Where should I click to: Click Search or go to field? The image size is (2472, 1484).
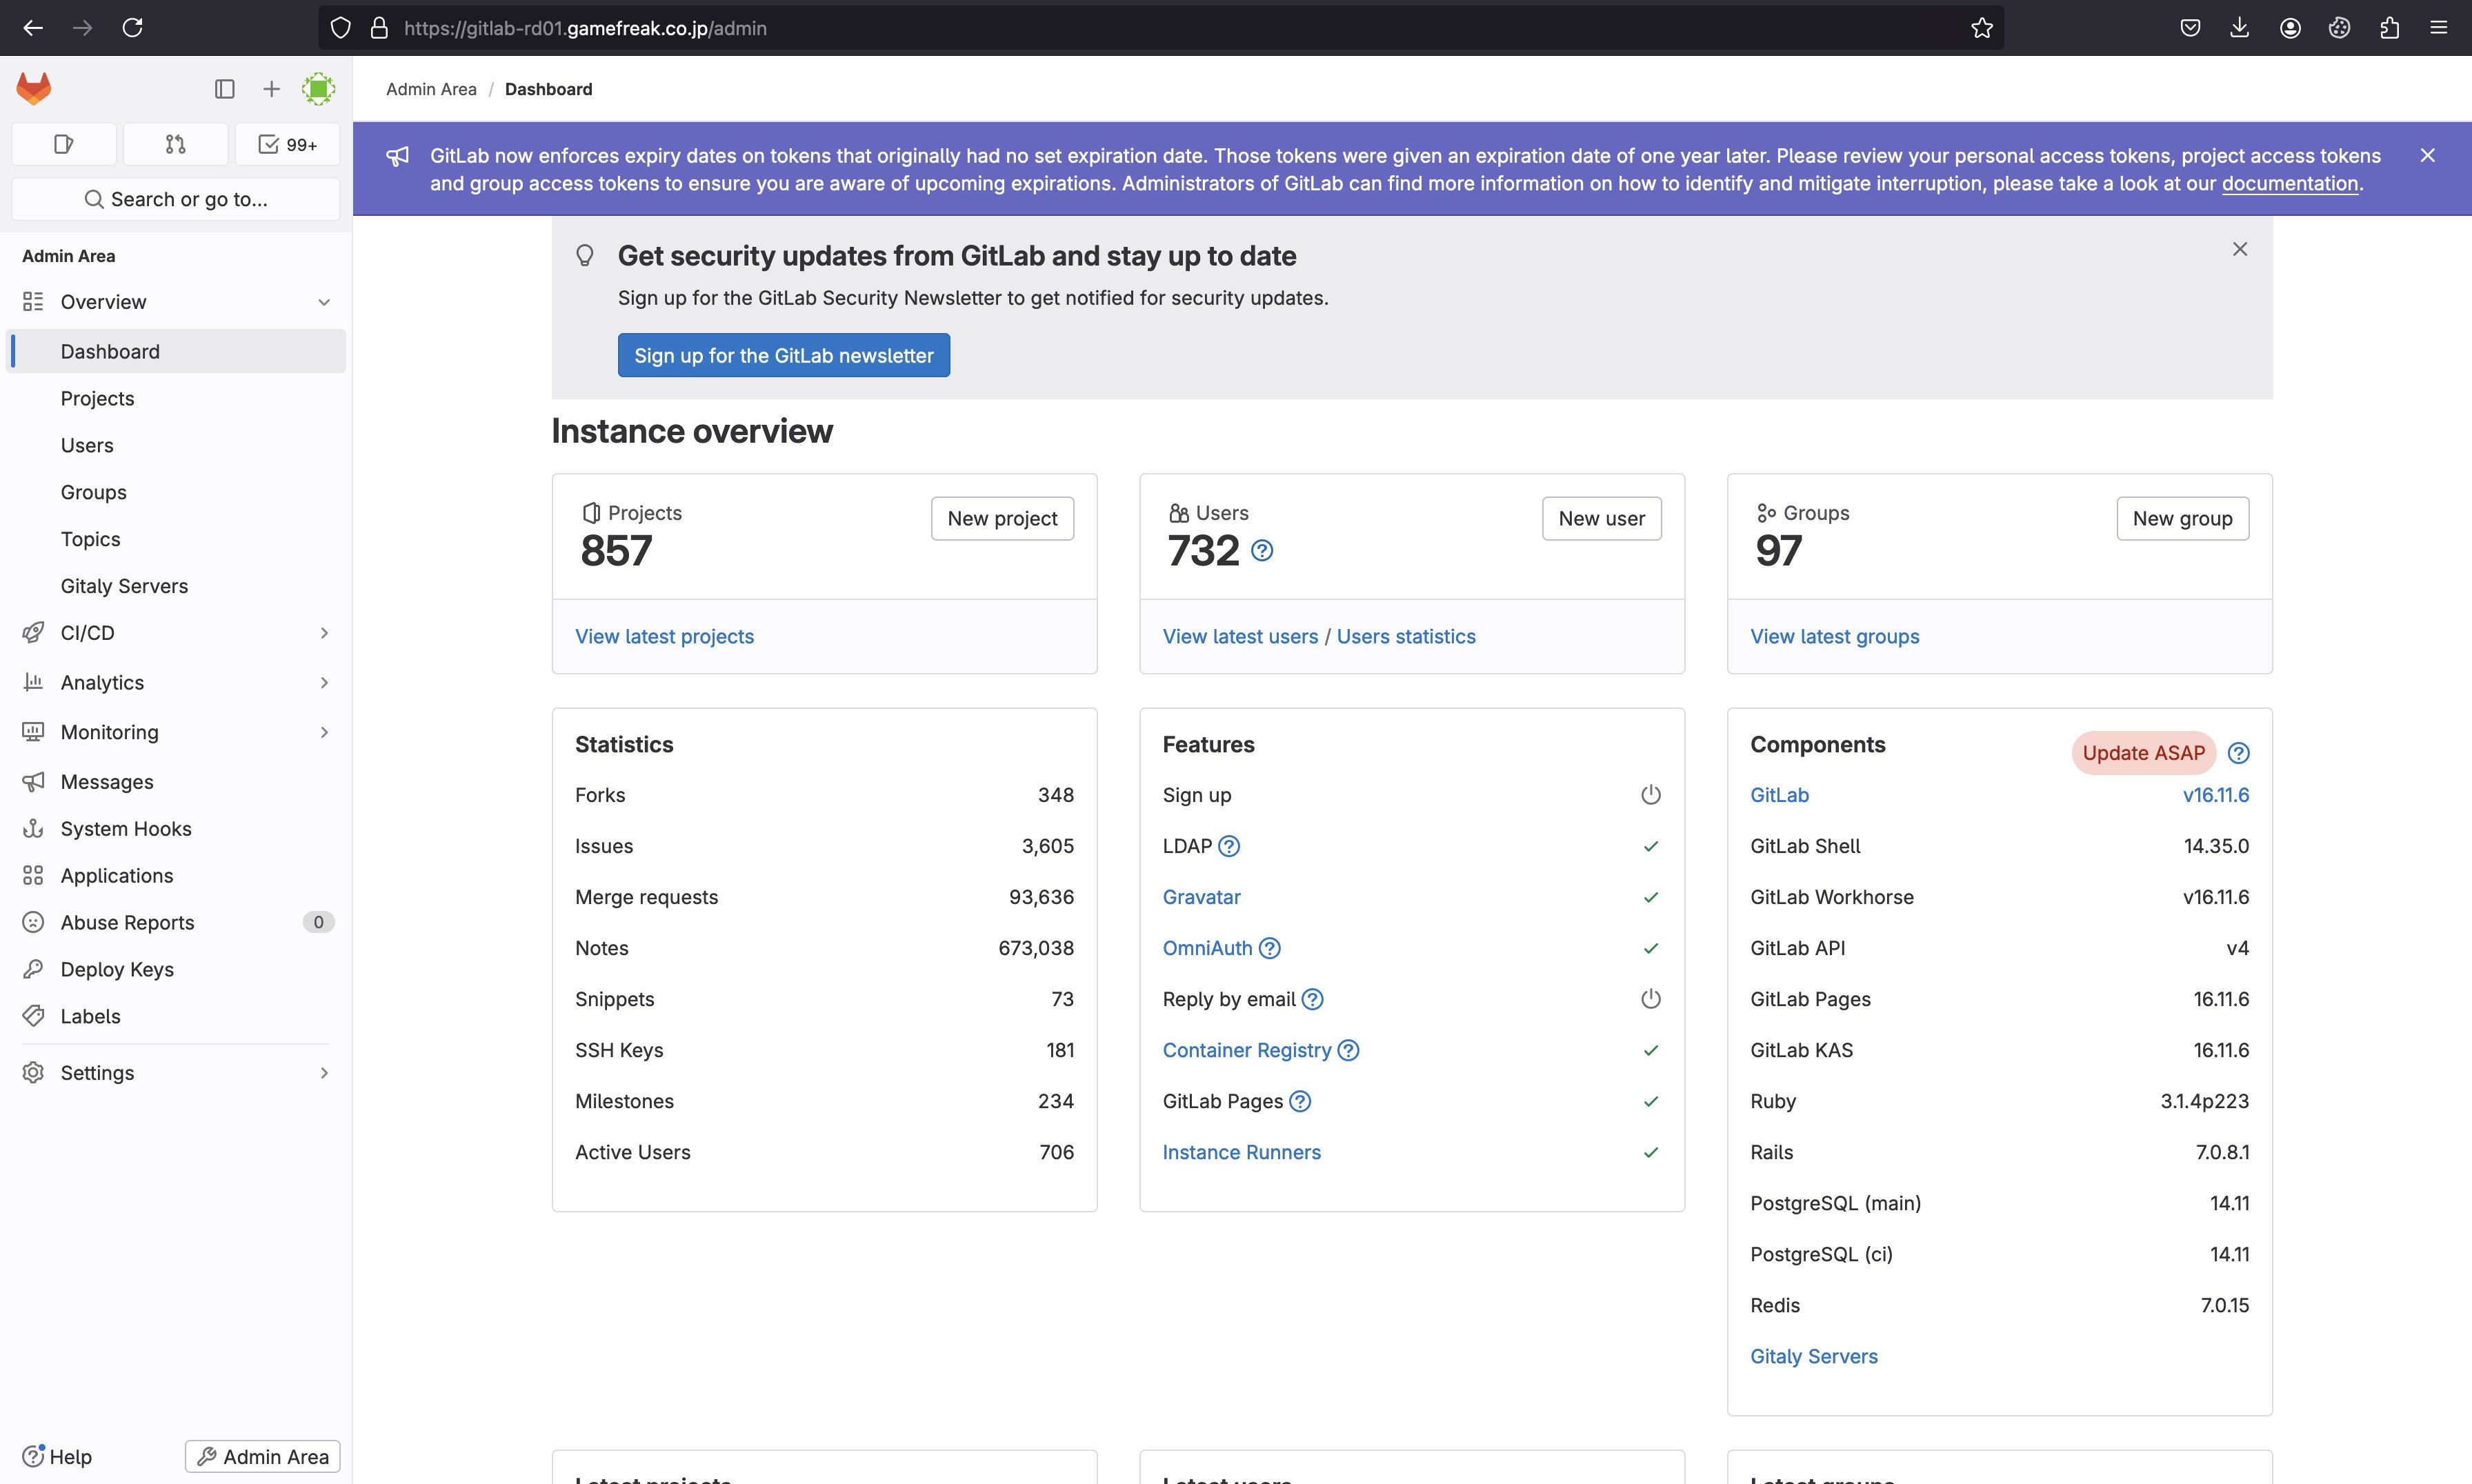click(x=176, y=199)
